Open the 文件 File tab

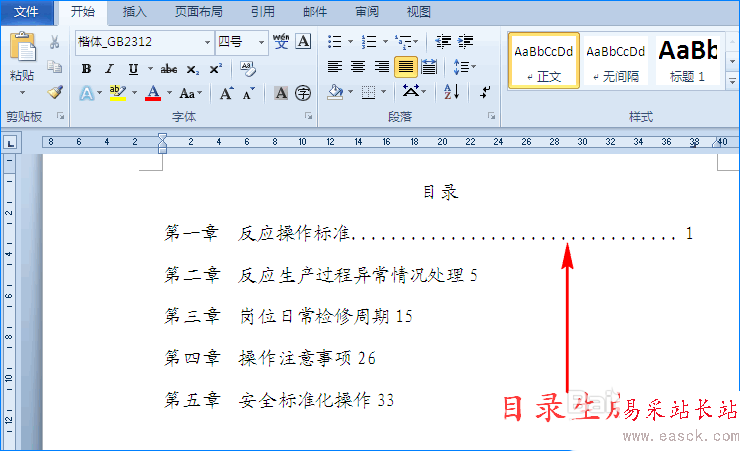[26, 12]
